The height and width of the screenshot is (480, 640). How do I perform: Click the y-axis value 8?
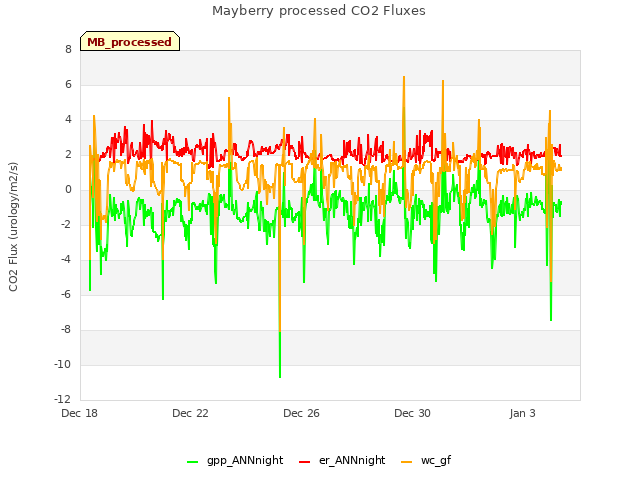[x=68, y=49]
